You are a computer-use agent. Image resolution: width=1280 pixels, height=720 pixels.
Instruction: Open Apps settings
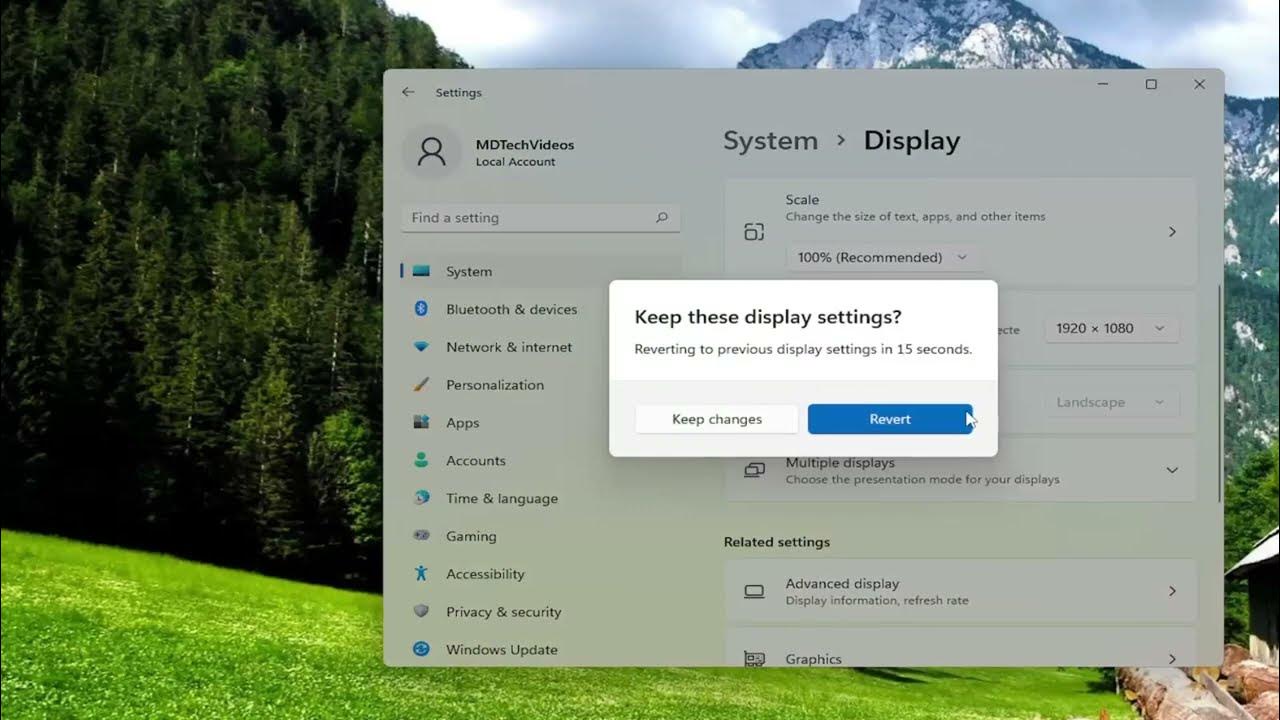[541, 423]
